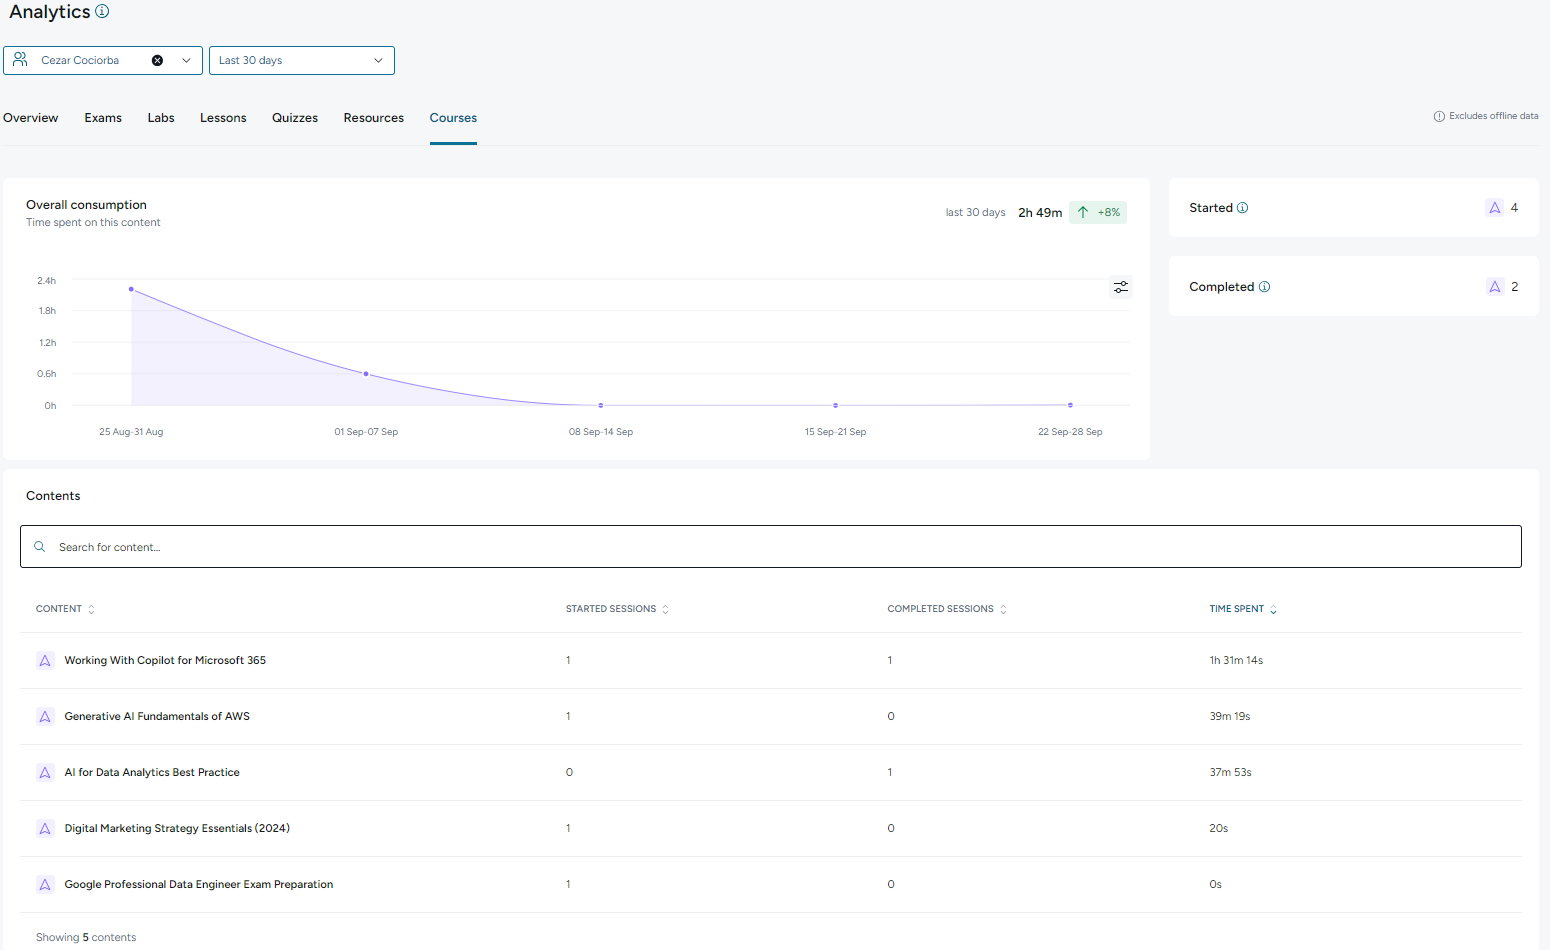The height and width of the screenshot is (950, 1550).
Task: Click course icon for Generative AI Fundamentals row
Action: pos(45,716)
